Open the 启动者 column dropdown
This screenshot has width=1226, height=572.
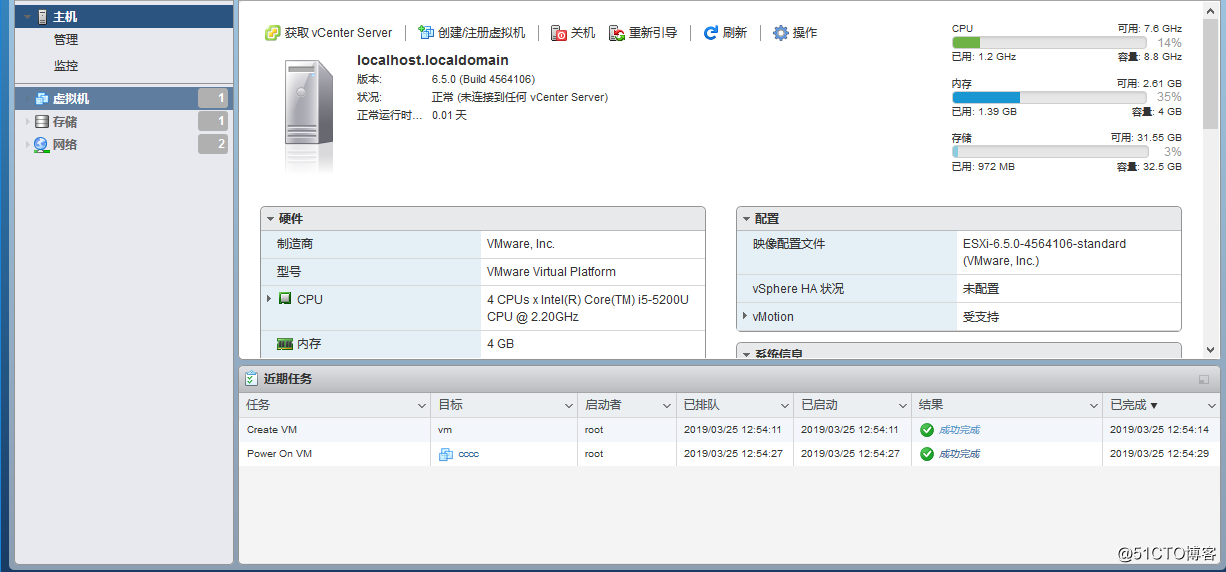pyautogui.click(x=666, y=406)
